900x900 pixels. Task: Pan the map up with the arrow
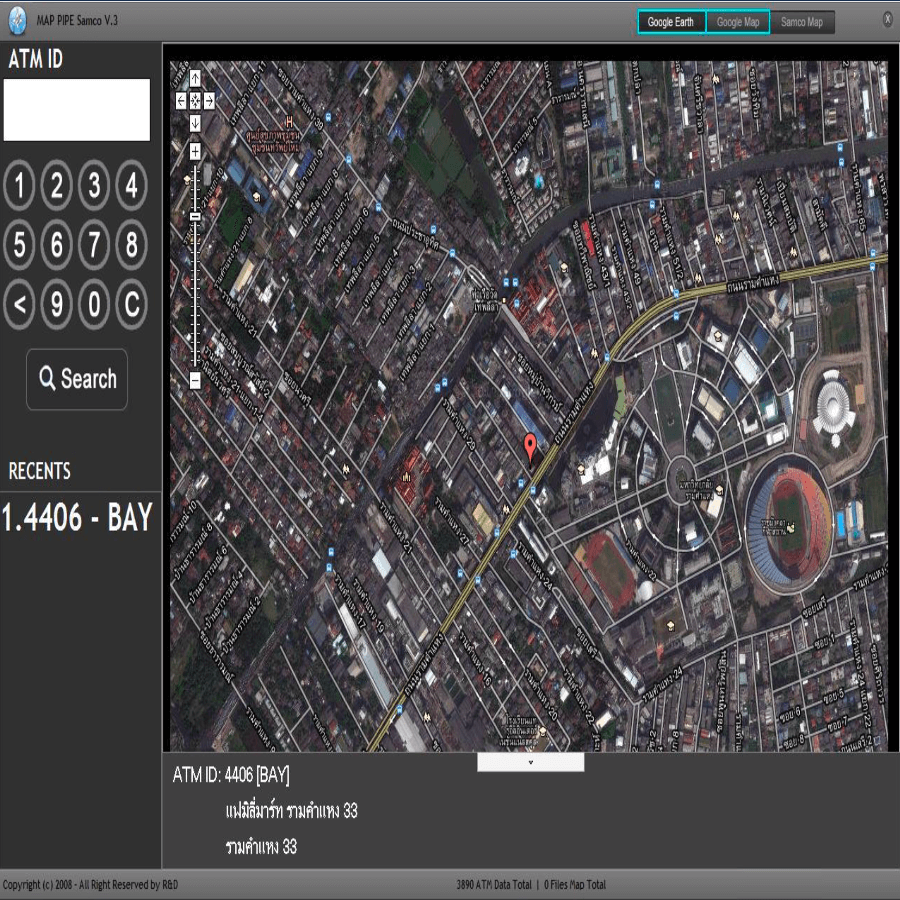[x=195, y=77]
